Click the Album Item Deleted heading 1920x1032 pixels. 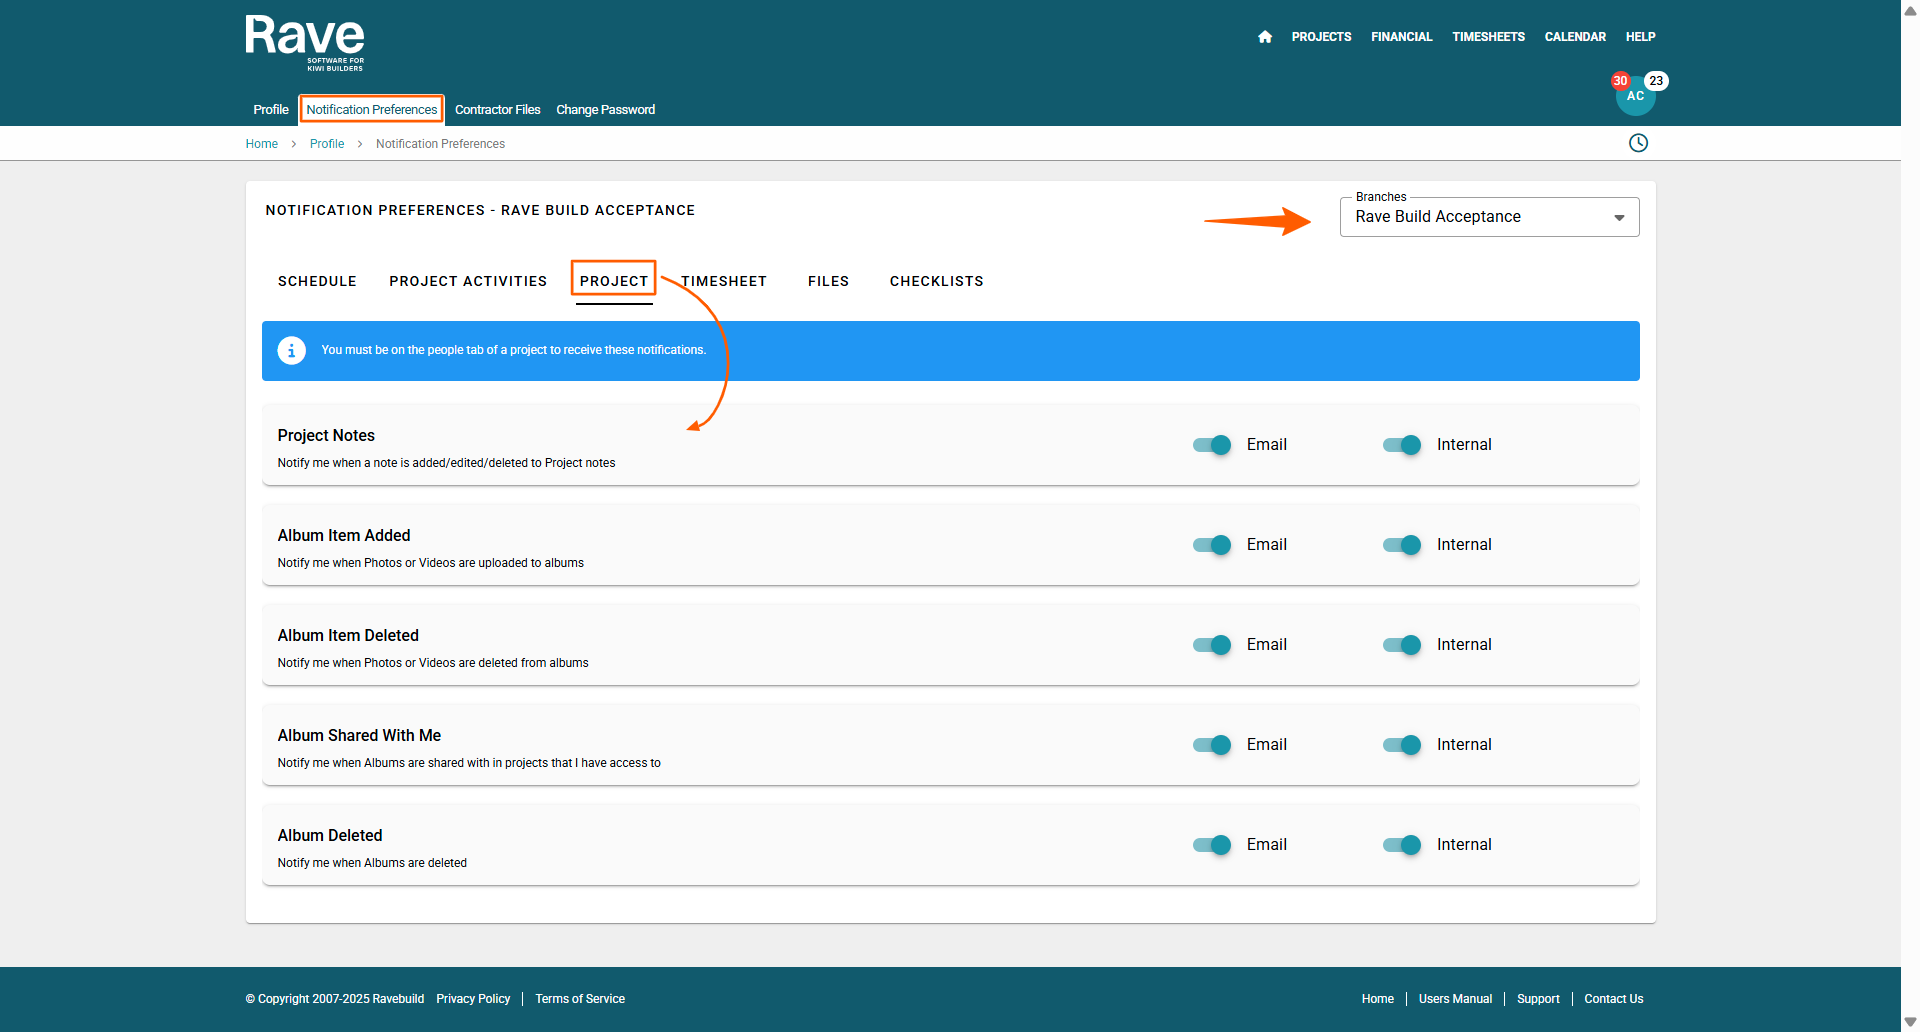pyautogui.click(x=348, y=636)
